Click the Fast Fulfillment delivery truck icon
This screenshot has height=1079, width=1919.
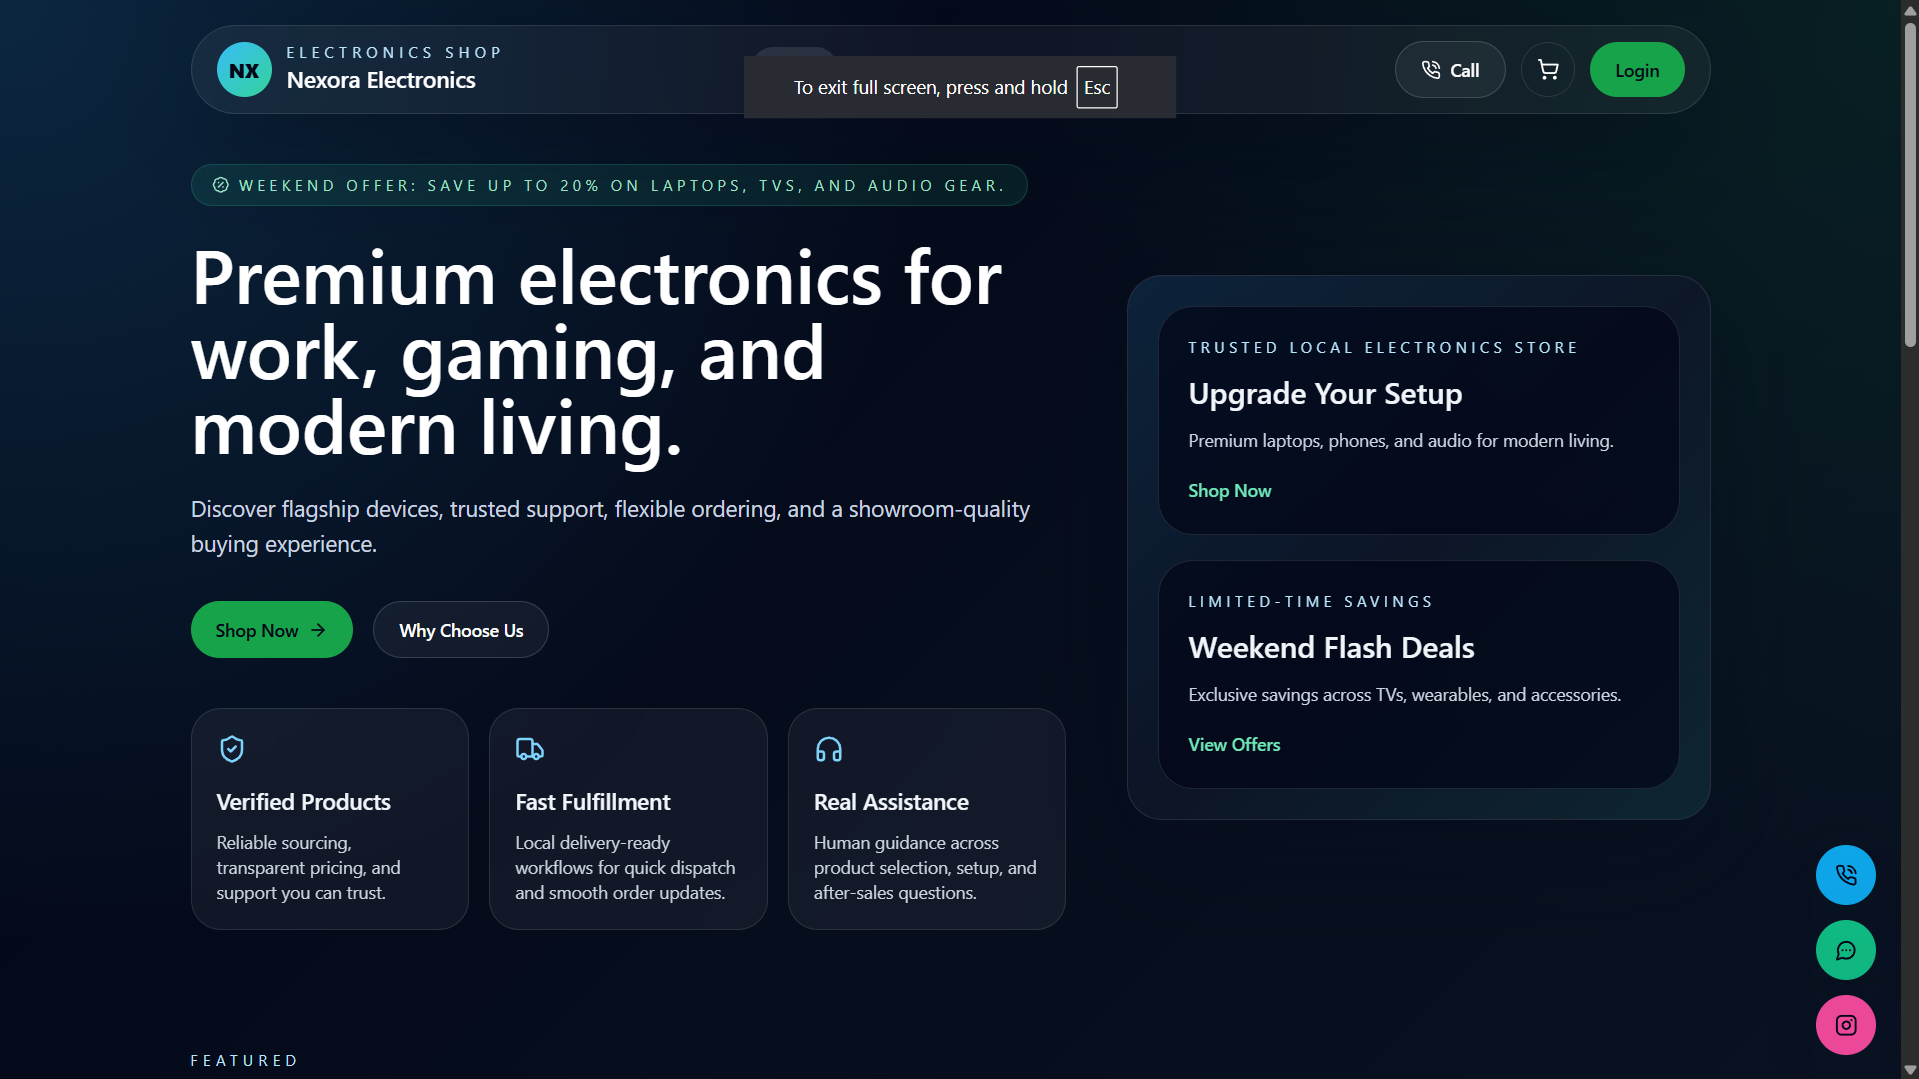tap(529, 748)
